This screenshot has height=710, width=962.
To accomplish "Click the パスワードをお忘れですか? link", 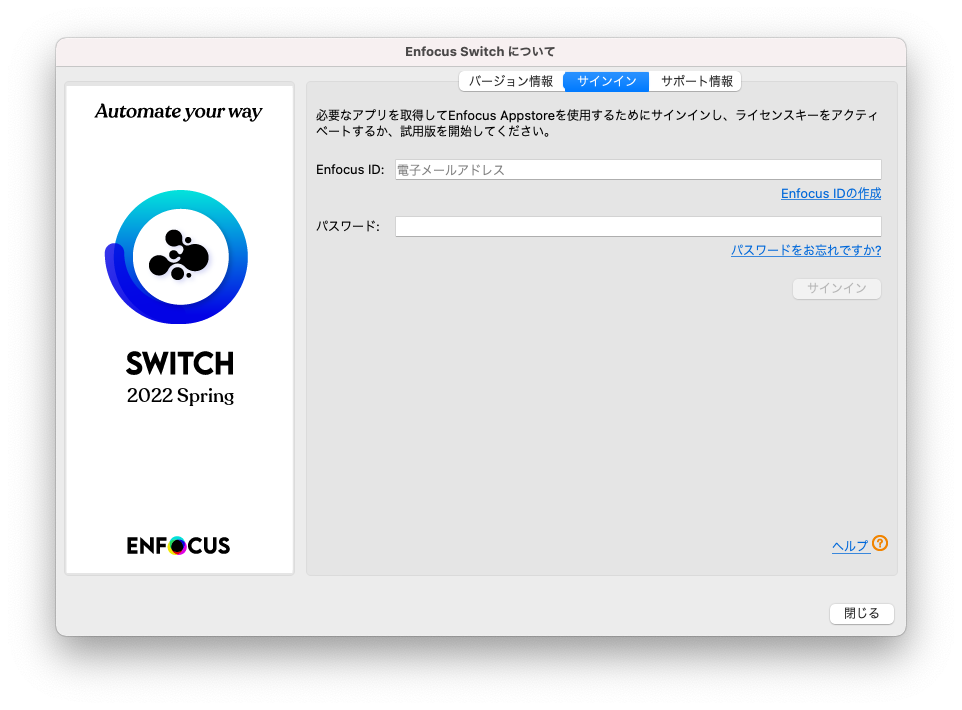I will 806,250.
